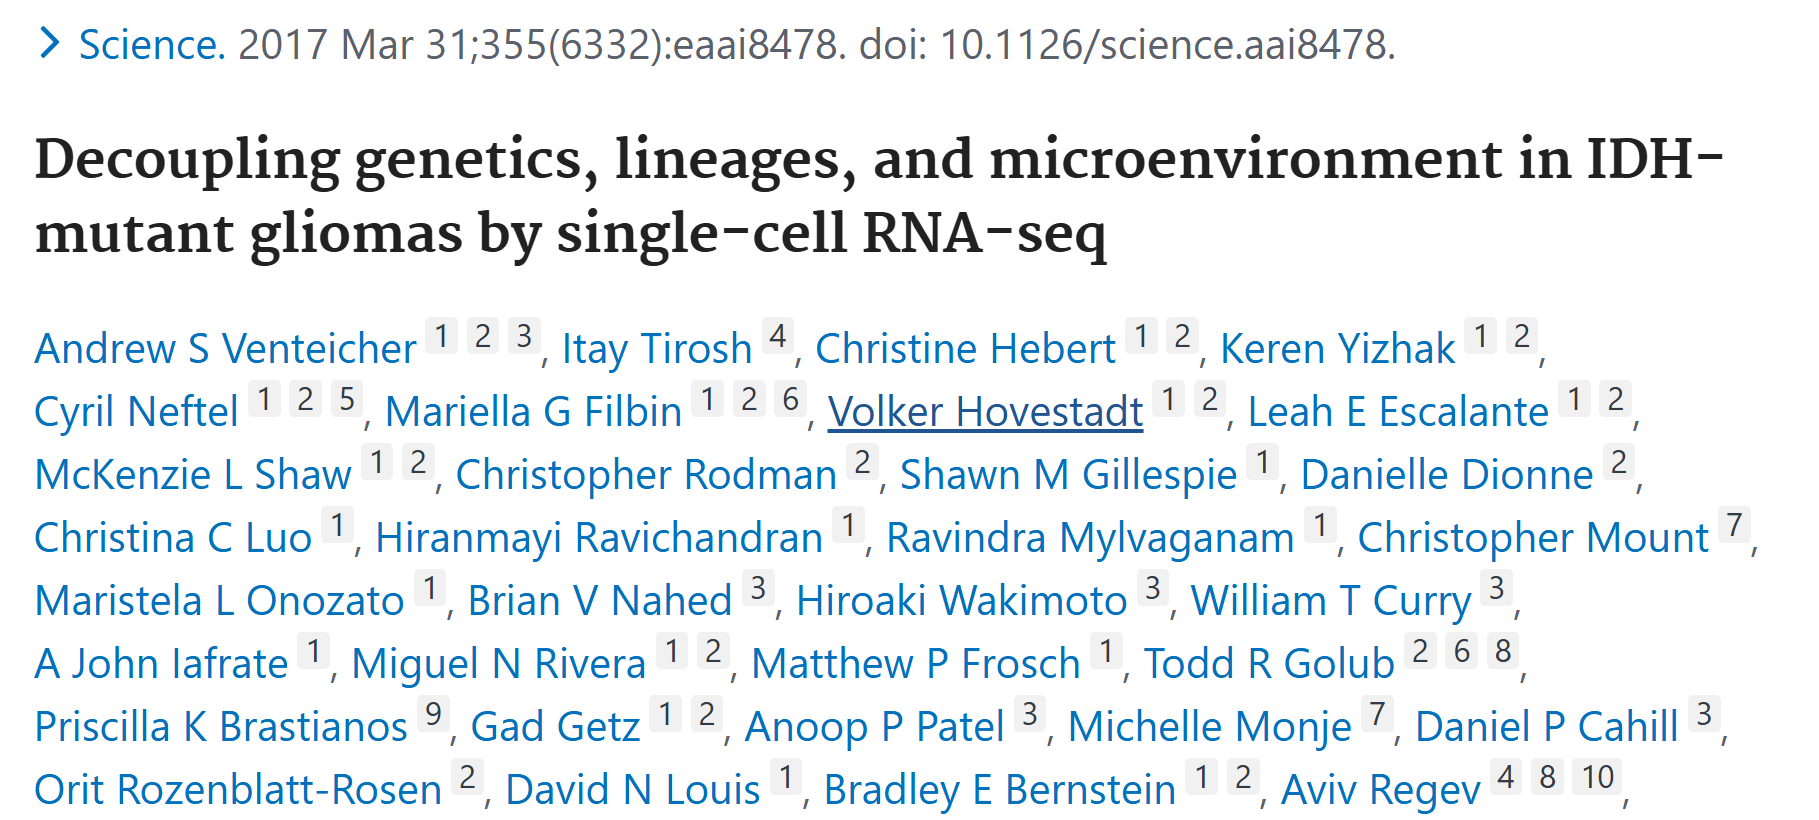
Task: Click author Hiranmayi Ravichandran
Action: point(599,538)
